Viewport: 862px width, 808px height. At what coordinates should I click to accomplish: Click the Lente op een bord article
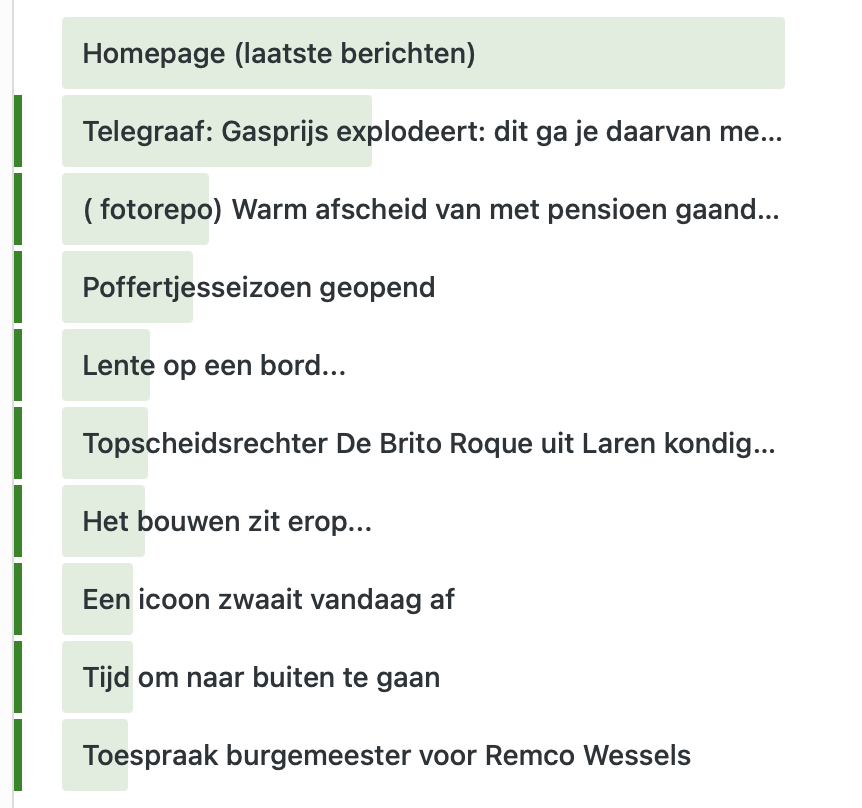214,366
